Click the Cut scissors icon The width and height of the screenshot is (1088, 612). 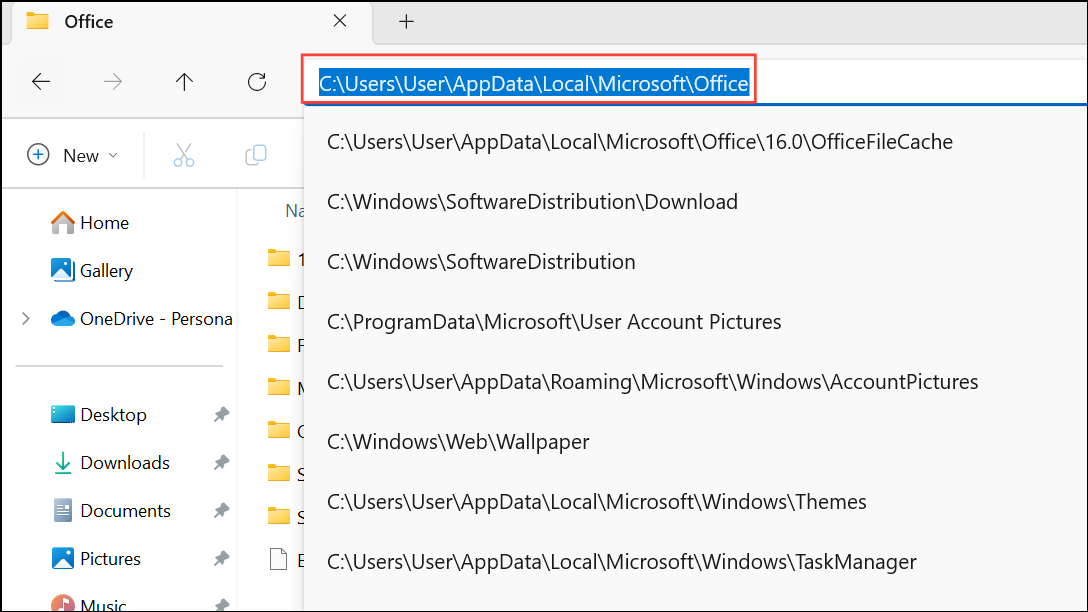coord(183,155)
